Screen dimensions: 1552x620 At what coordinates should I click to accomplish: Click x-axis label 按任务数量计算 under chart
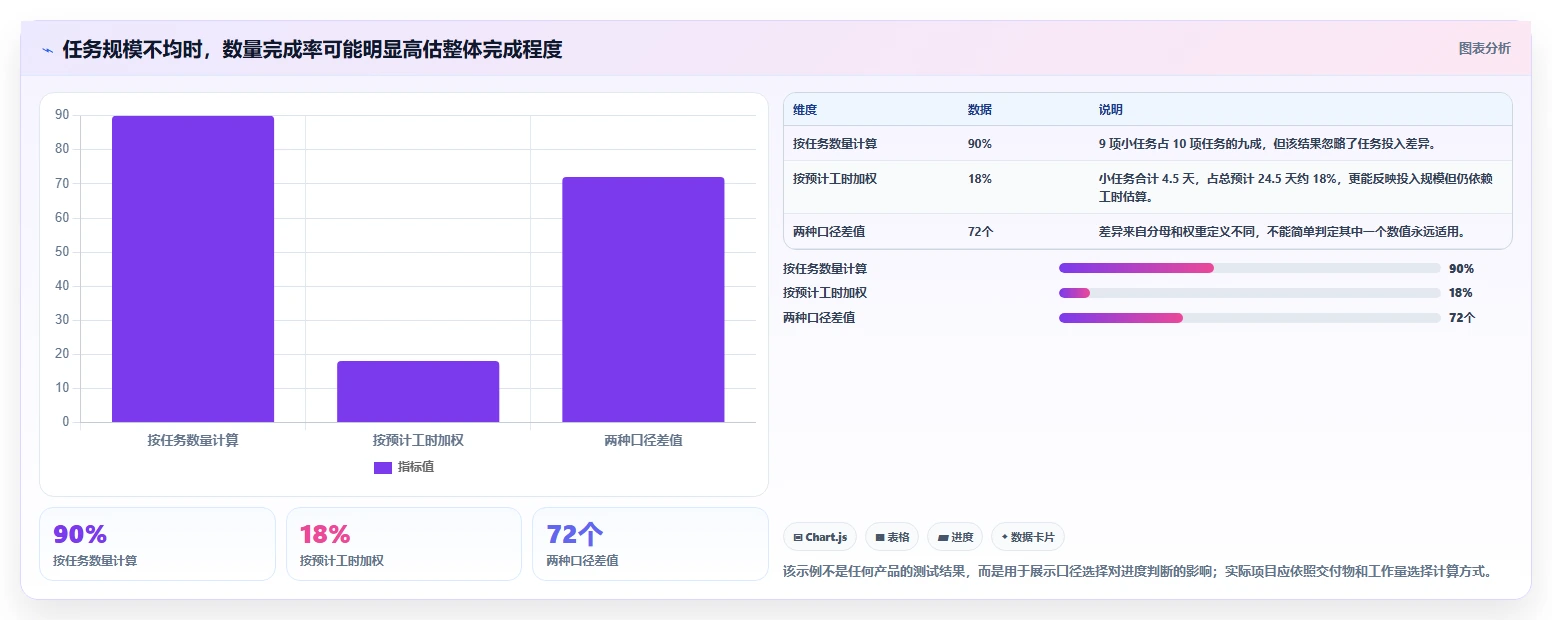coord(193,440)
